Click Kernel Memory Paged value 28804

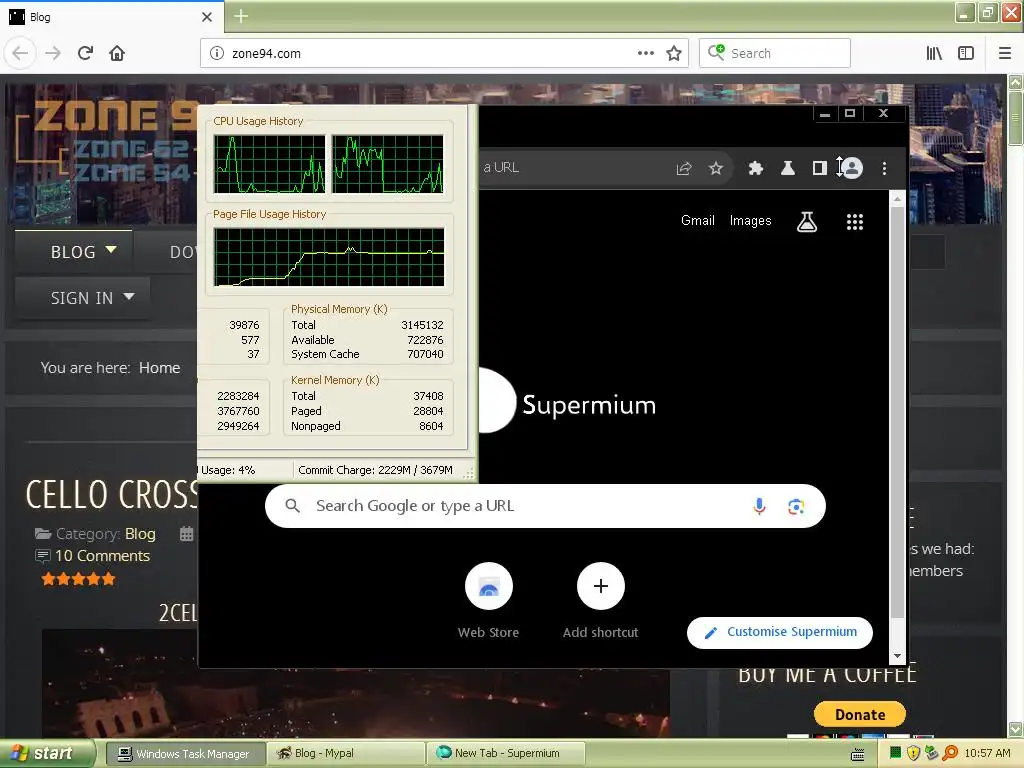(428, 411)
